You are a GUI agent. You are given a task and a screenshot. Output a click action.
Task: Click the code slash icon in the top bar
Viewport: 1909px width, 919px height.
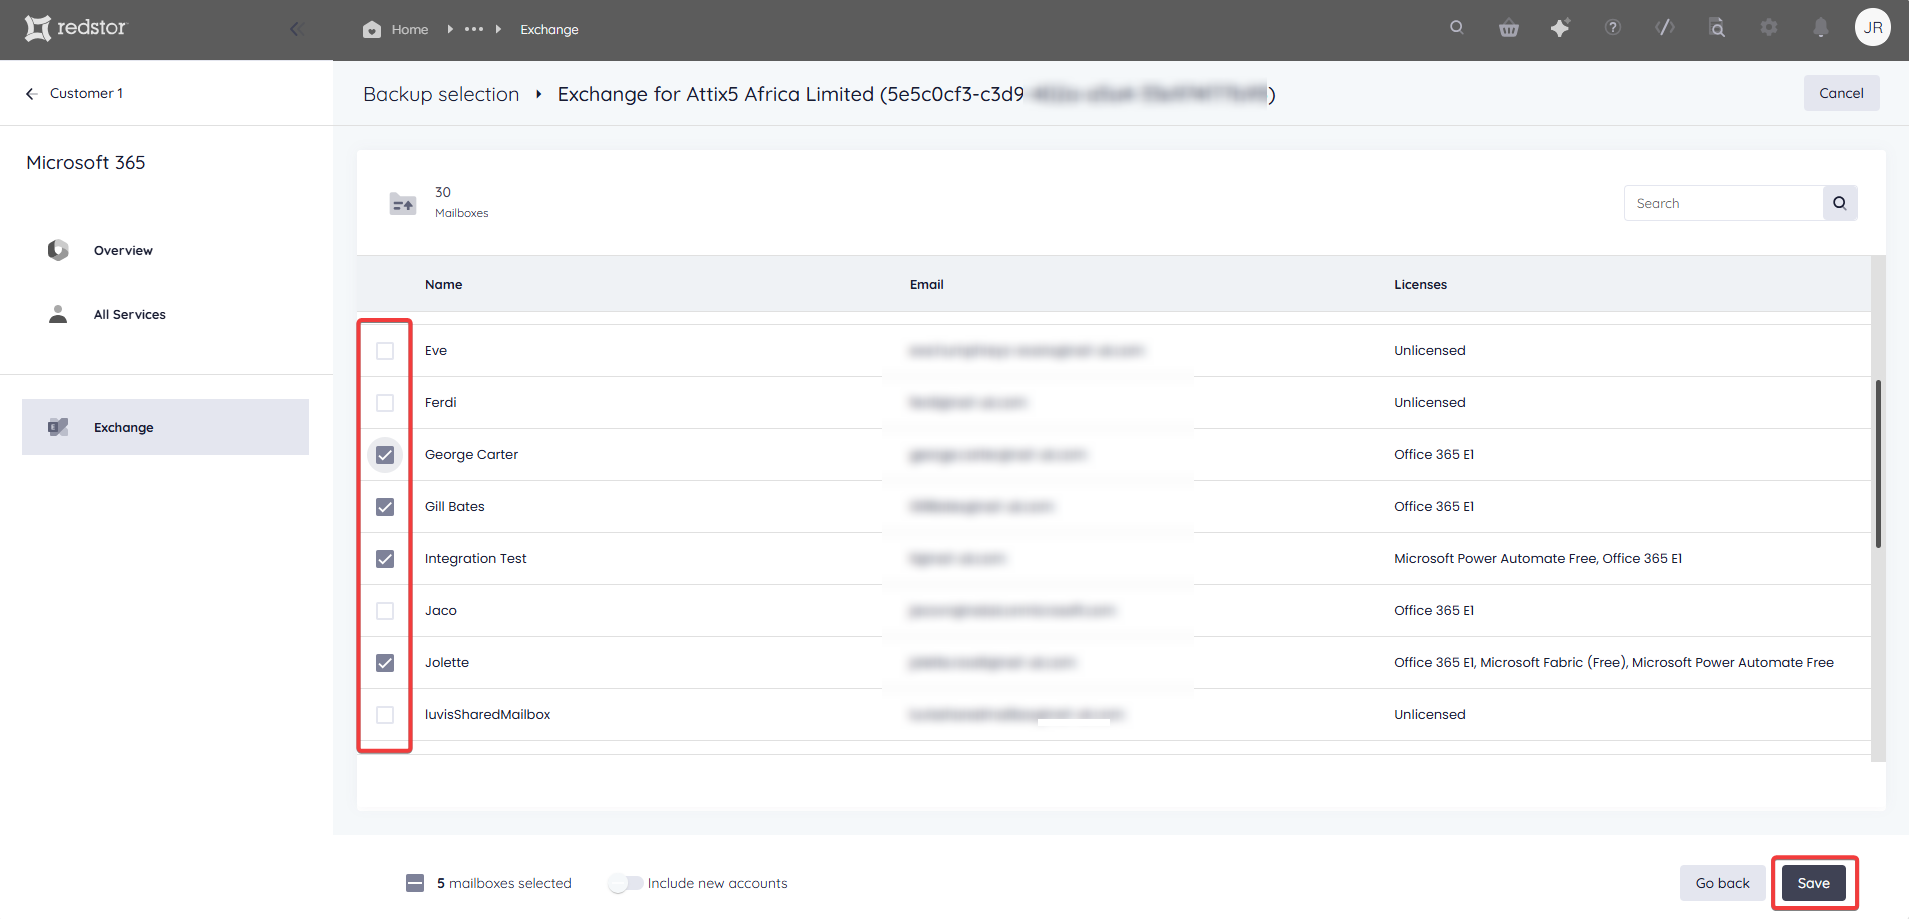pyautogui.click(x=1665, y=28)
